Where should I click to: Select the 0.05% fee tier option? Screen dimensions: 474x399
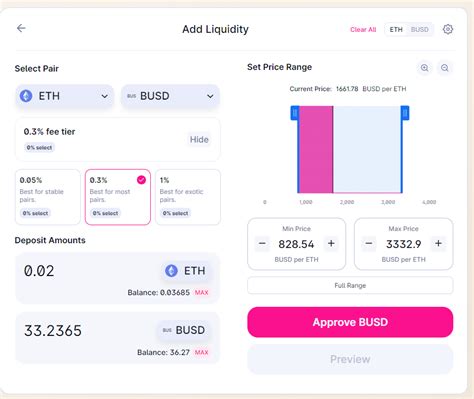[x=48, y=197]
